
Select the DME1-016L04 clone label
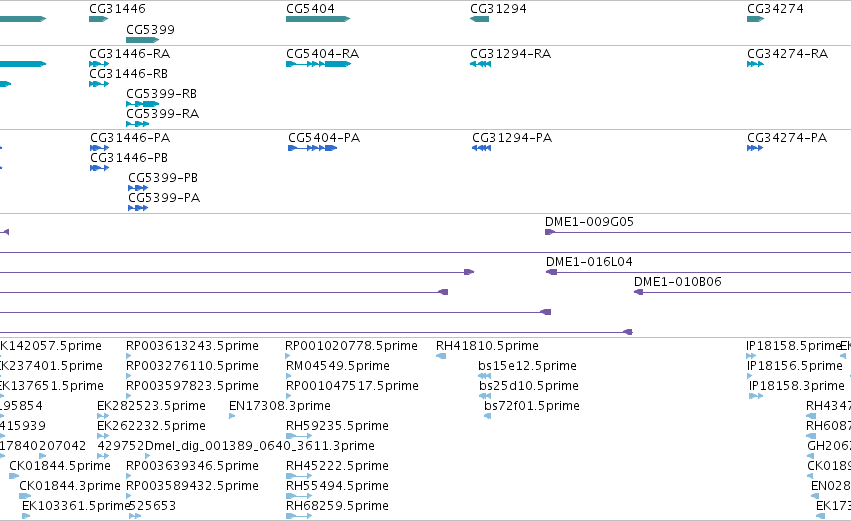pyautogui.click(x=589, y=262)
